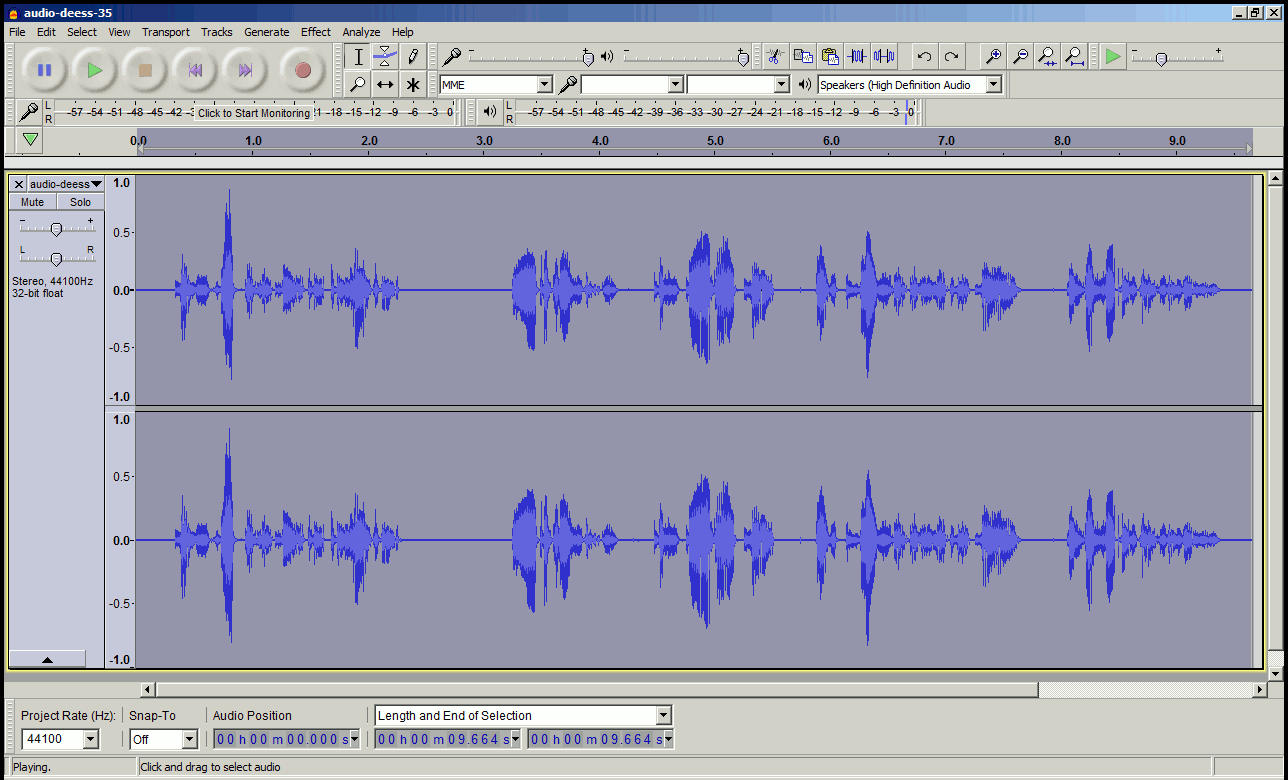Zoom in with magnifier plus icon
Image resolution: width=1288 pixels, height=780 pixels.
pos(993,57)
